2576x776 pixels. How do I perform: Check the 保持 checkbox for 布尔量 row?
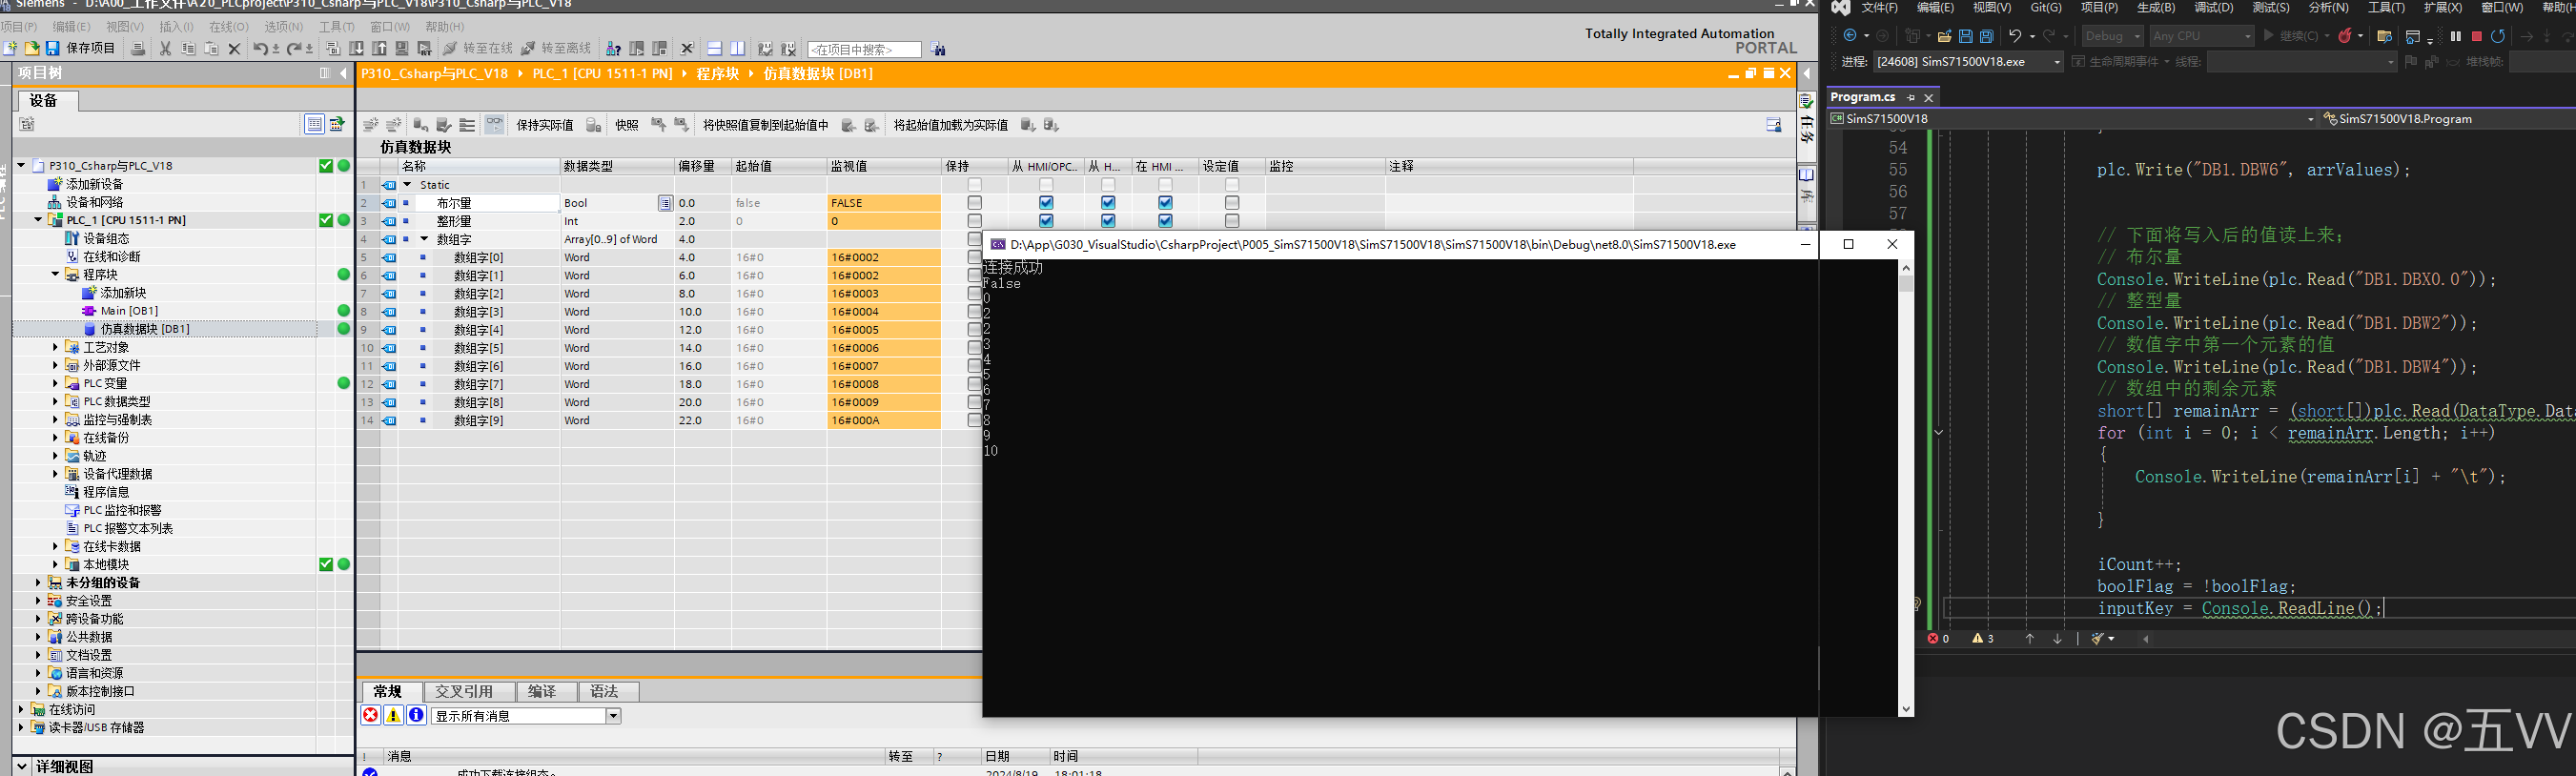[975, 203]
